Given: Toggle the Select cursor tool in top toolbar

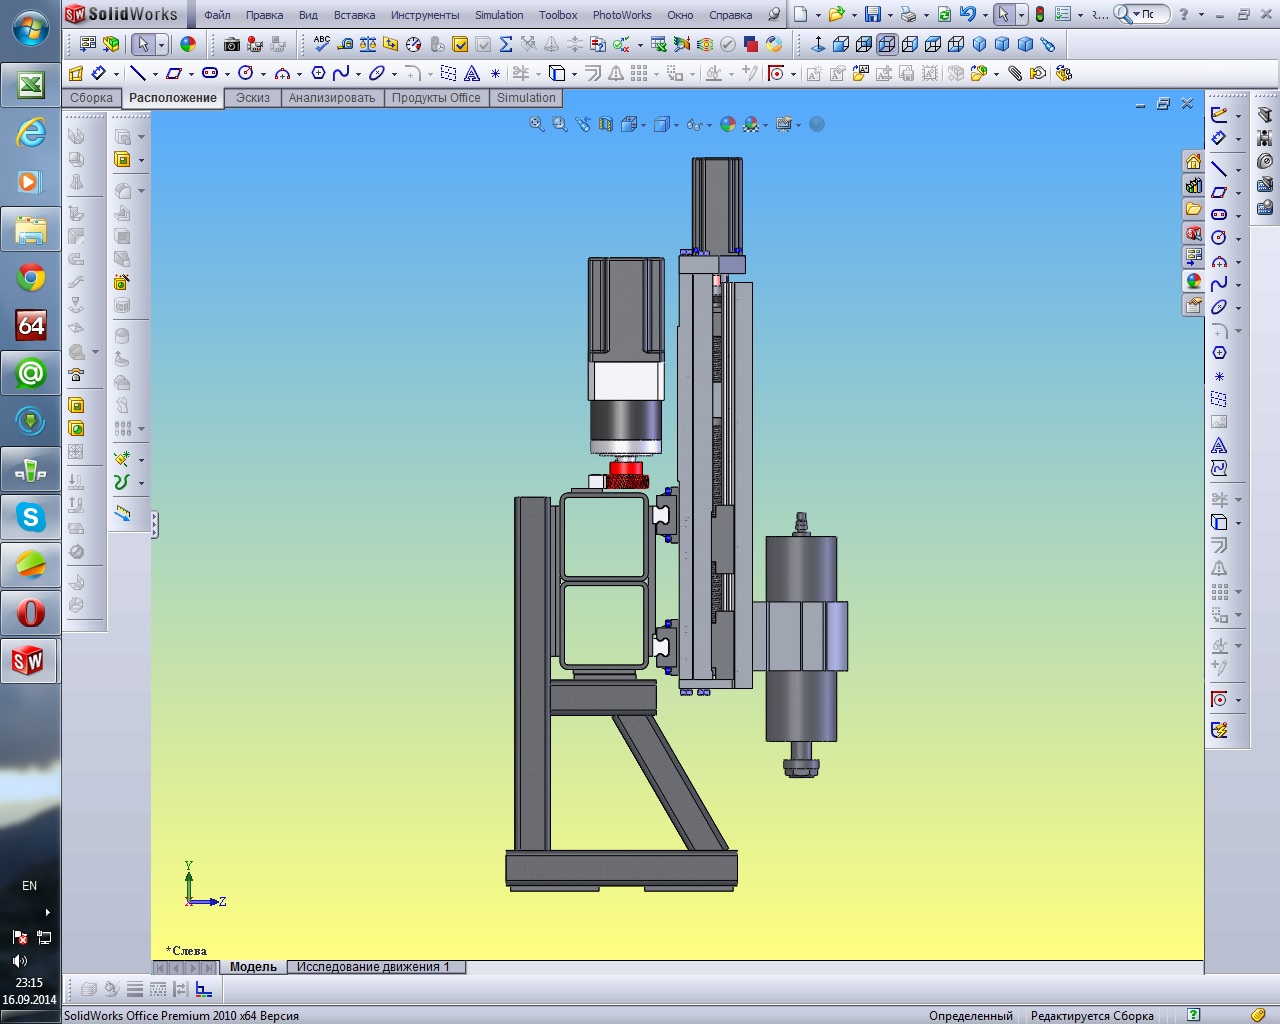Looking at the screenshot, I should (x=143, y=44).
